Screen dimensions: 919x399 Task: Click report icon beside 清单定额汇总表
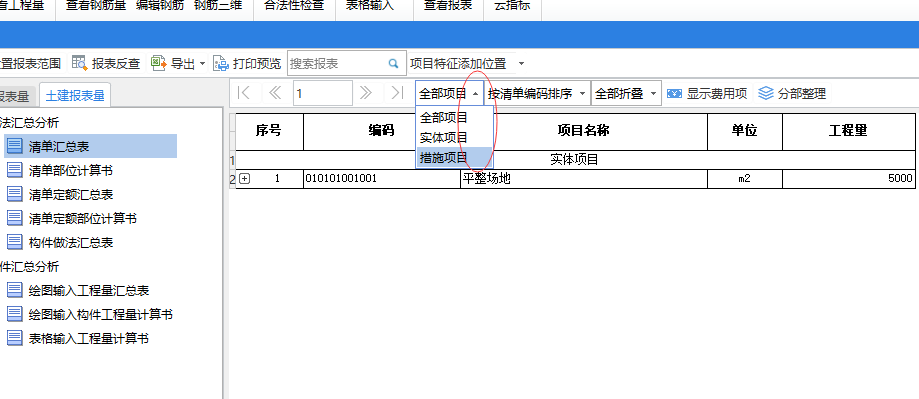click(15, 194)
